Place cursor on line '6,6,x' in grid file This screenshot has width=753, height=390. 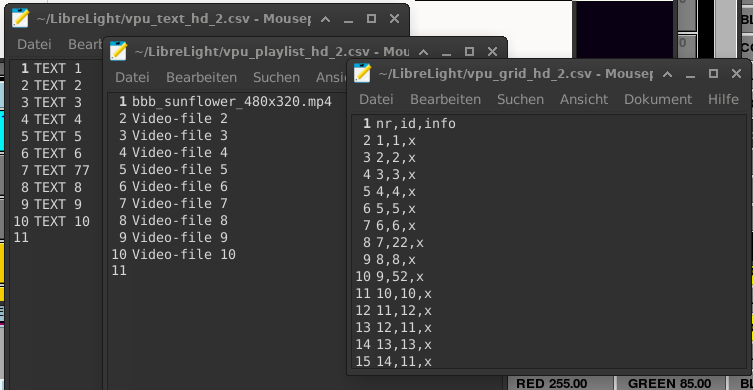pos(396,226)
